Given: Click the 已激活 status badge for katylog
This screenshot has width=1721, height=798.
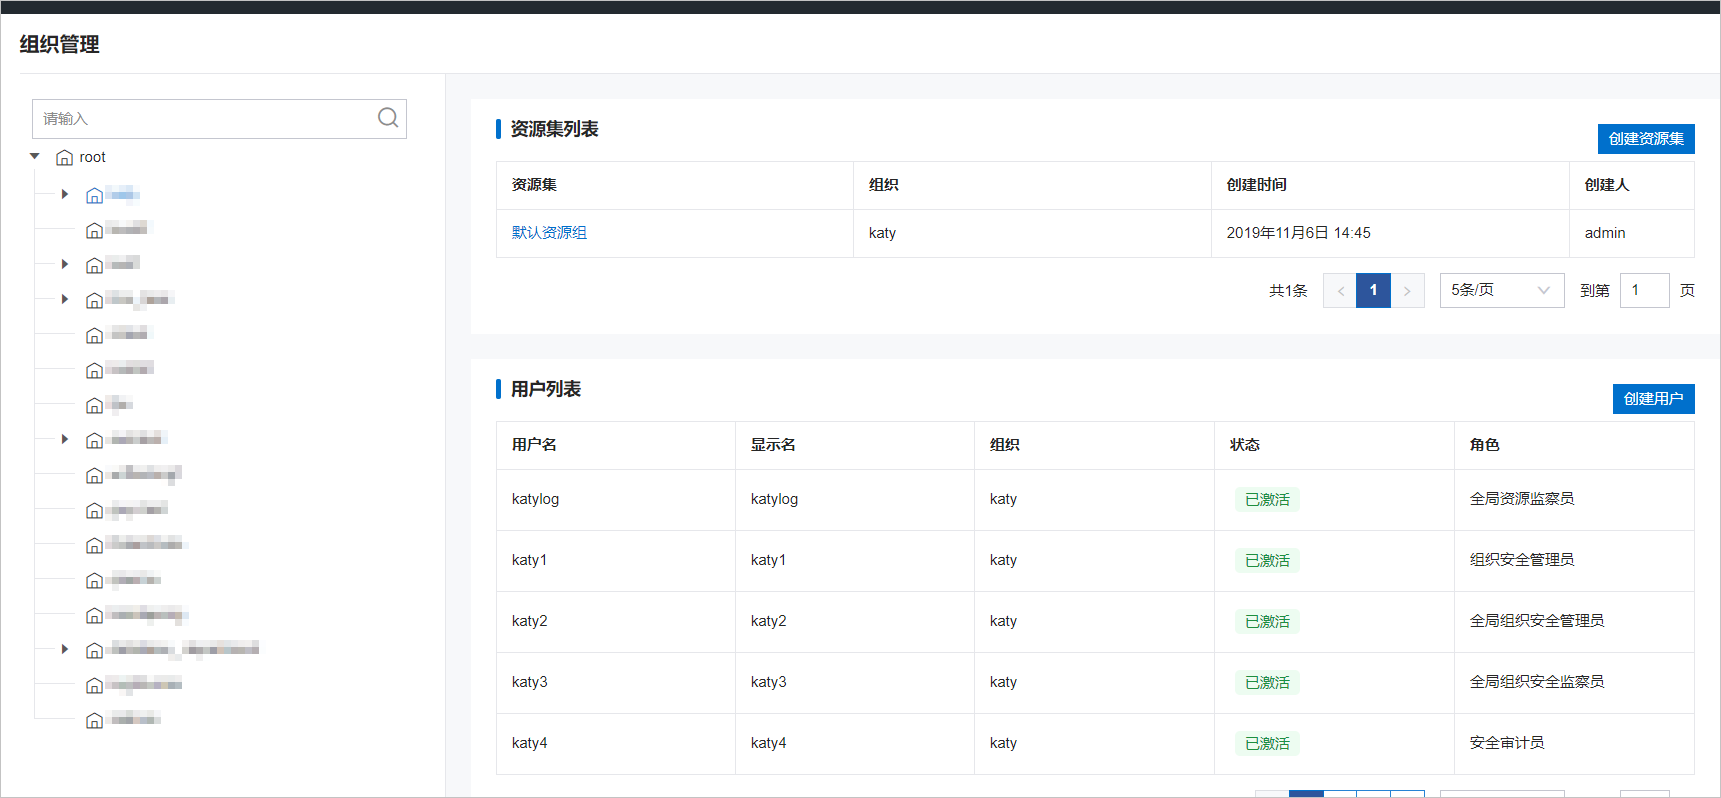Looking at the screenshot, I should coord(1267,499).
